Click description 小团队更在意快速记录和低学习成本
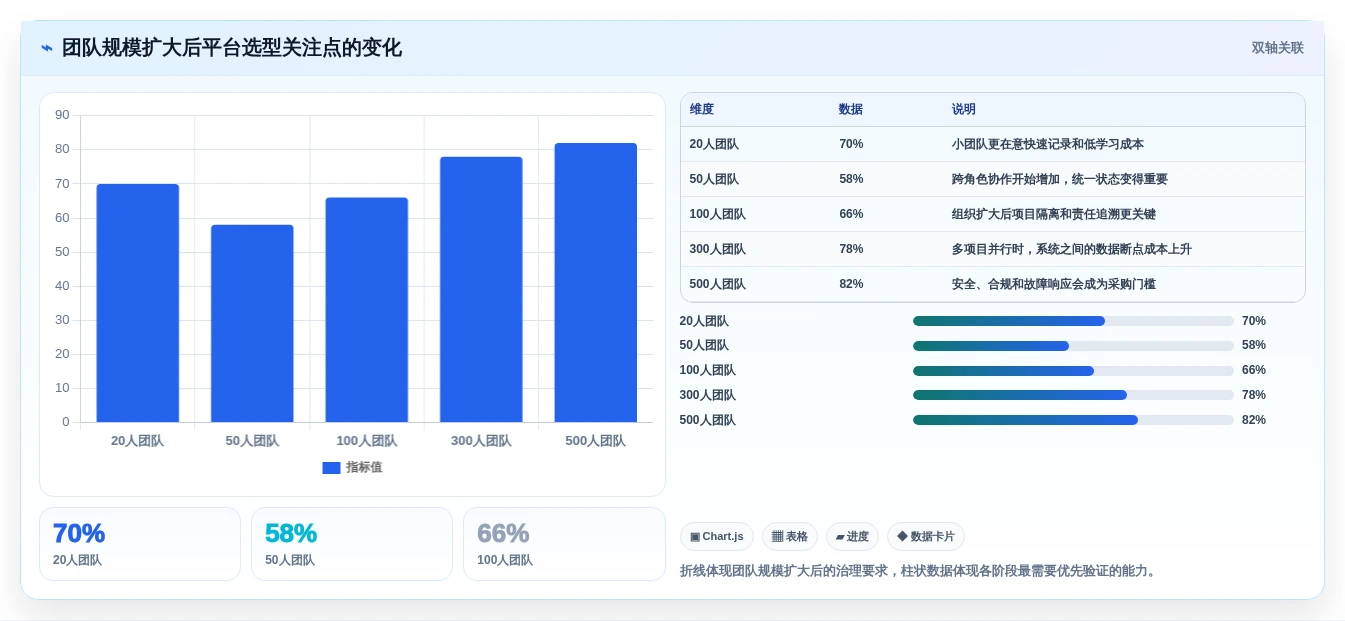The image size is (1345, 621). 1048,145
